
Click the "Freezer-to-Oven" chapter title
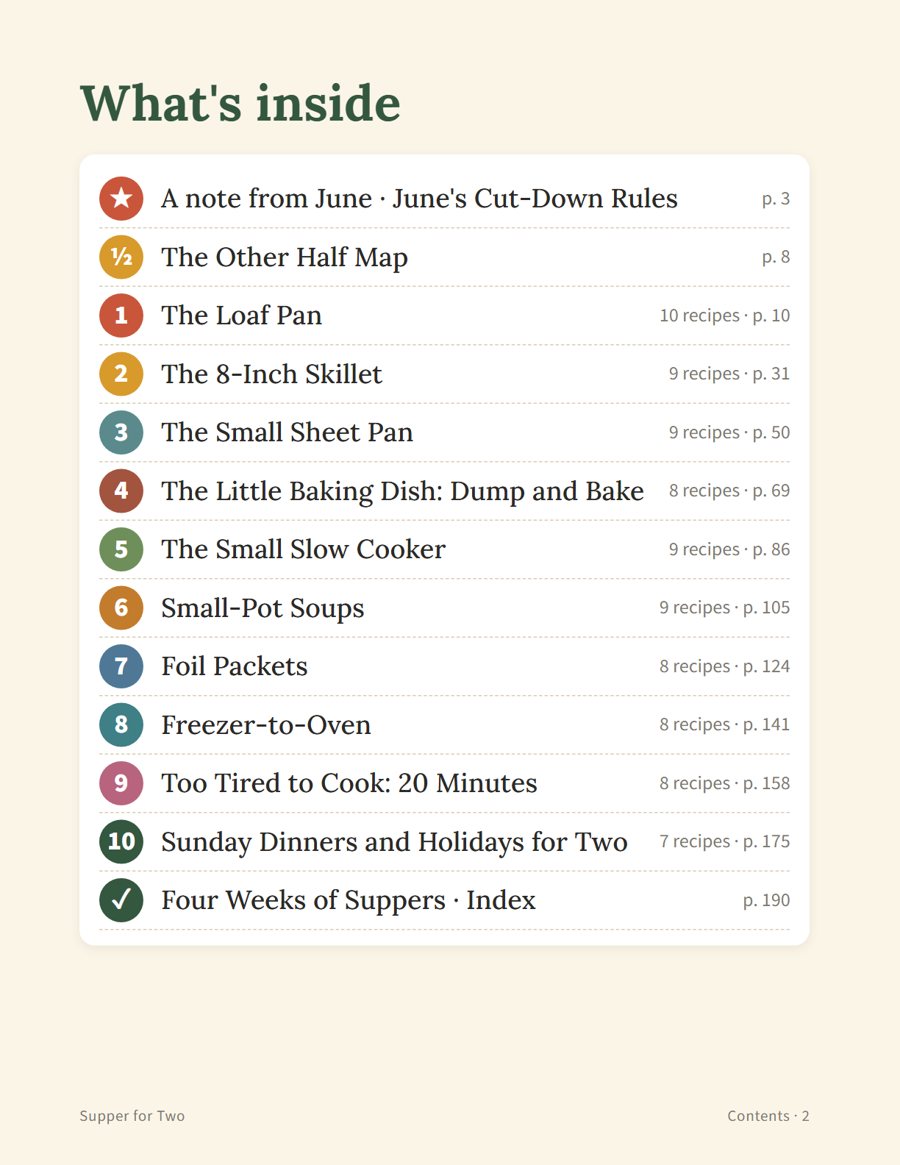click(x=266, y=724)
